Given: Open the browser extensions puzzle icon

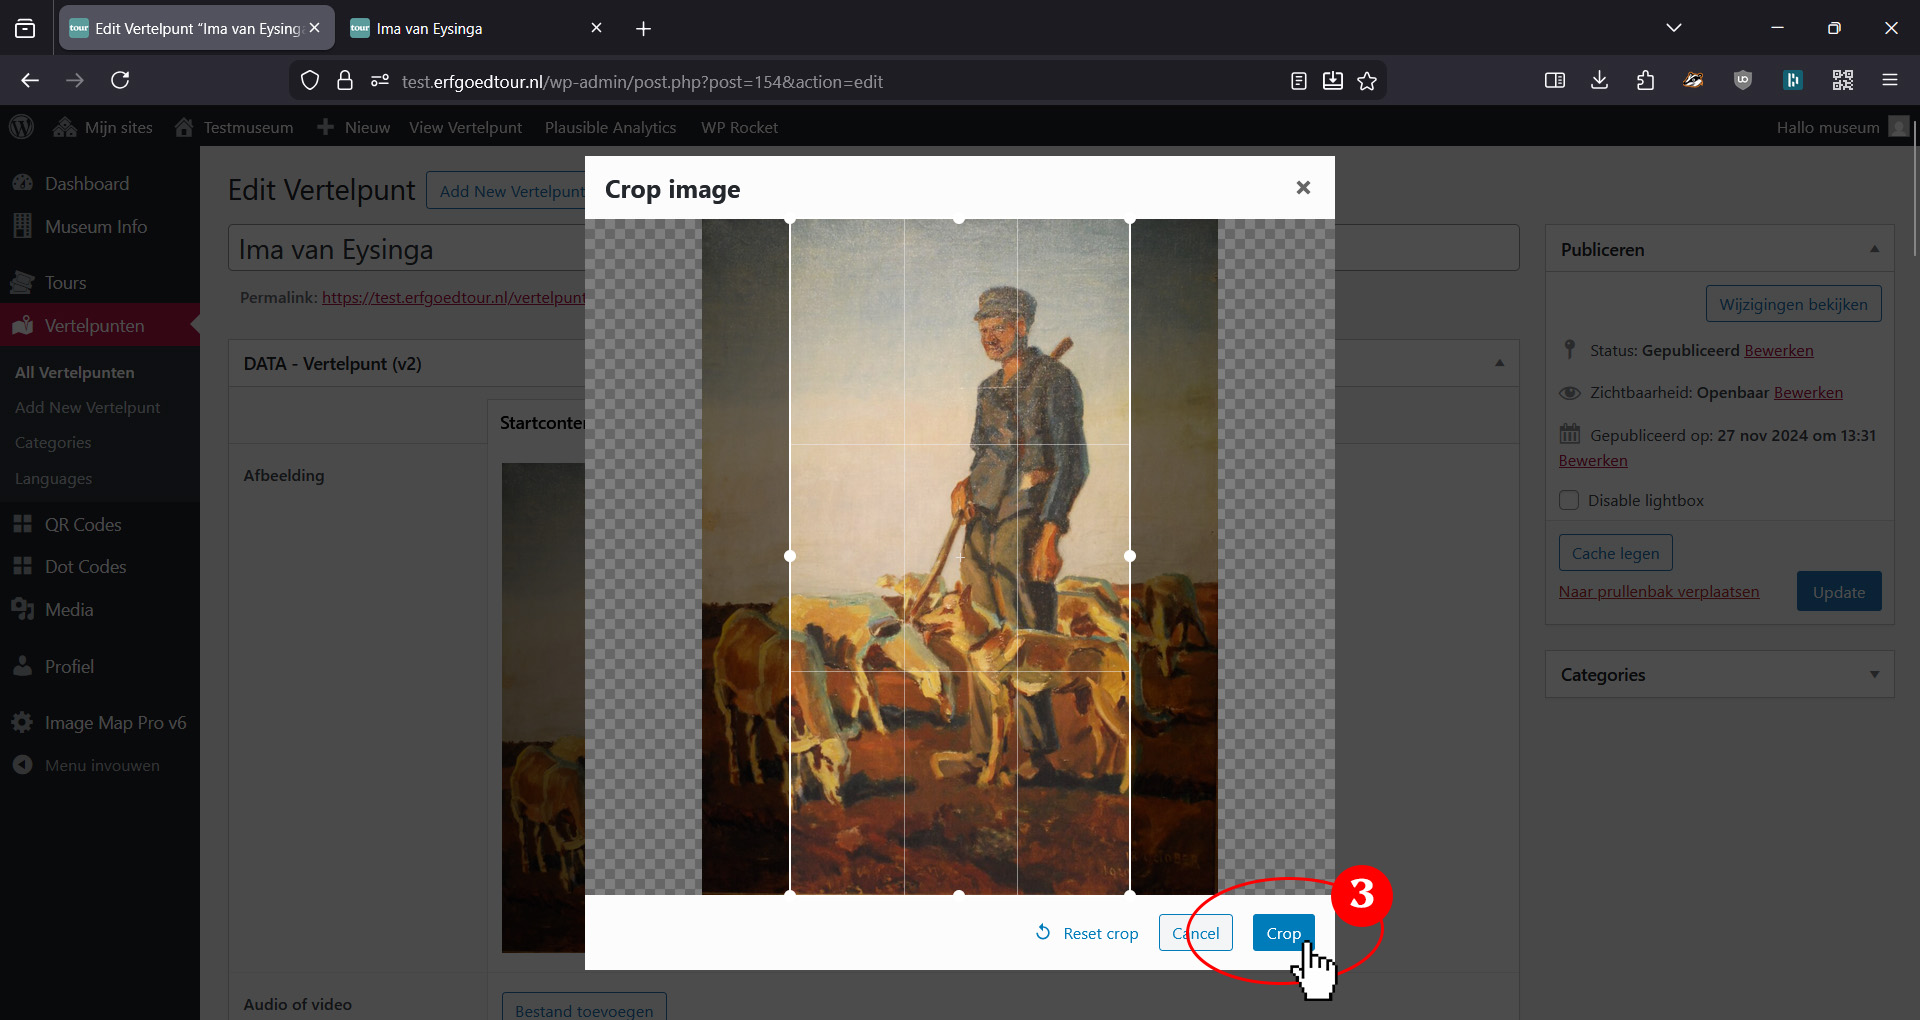Looking at the screenshot, I should click(x=1645, y=80).
